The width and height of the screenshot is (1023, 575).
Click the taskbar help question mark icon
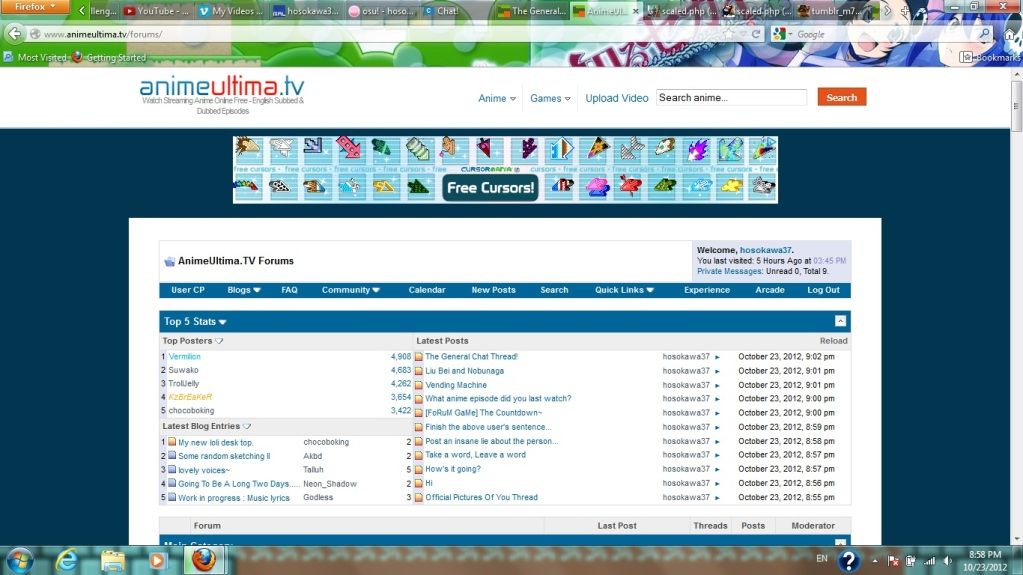point(848,560)
